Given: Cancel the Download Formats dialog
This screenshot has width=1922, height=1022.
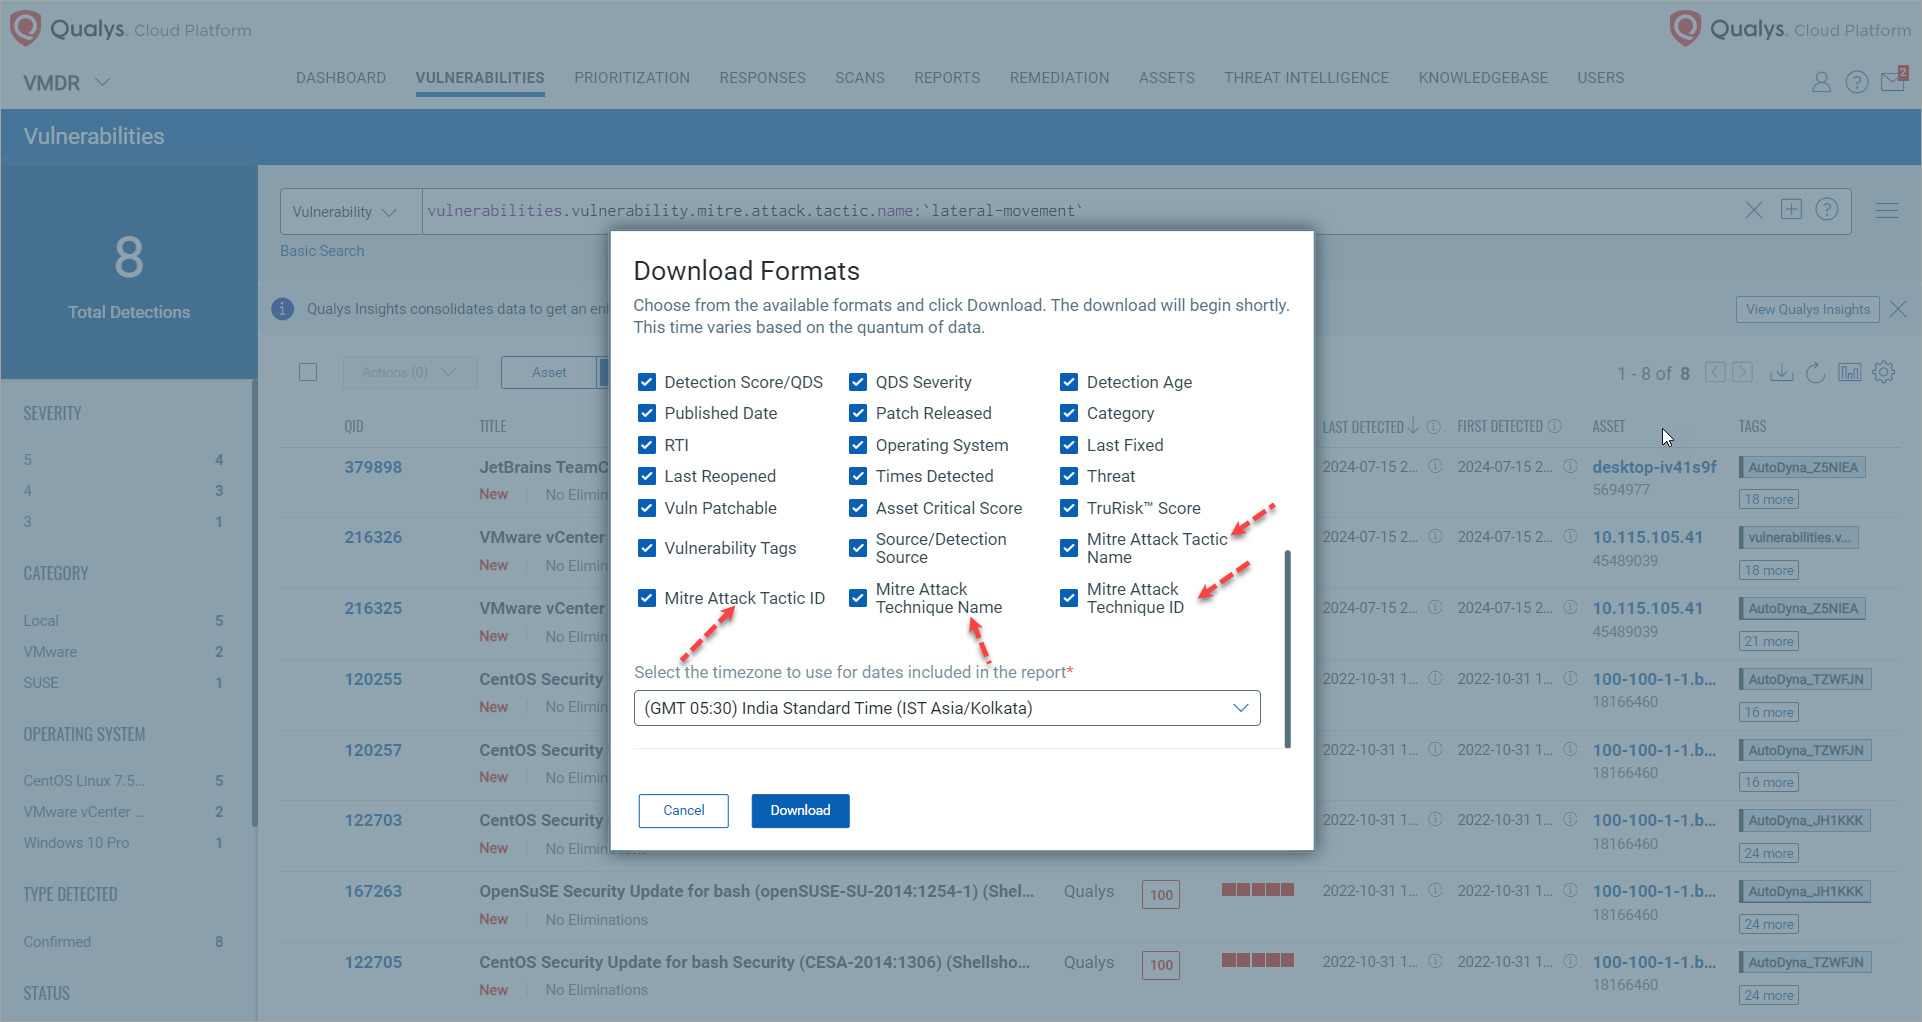Looking at the screenshot, I should pos(684,811).
